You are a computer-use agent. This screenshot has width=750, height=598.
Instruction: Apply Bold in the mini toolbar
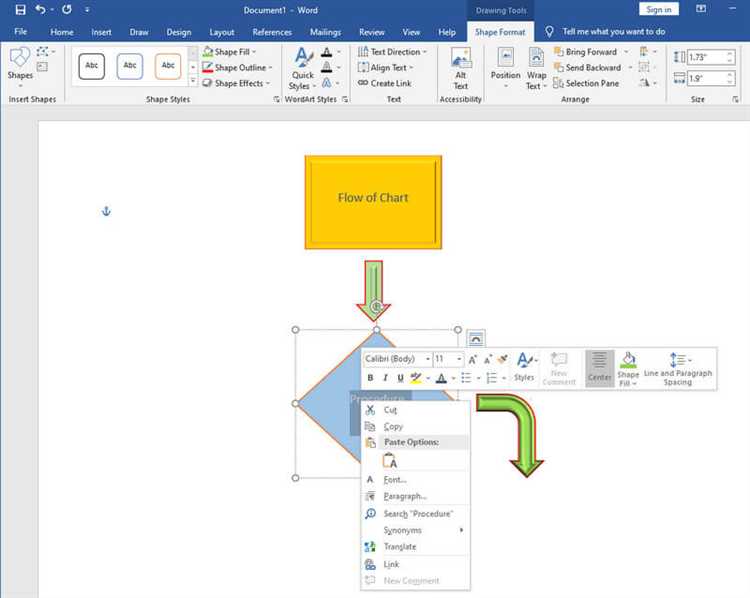coord(370,378)
